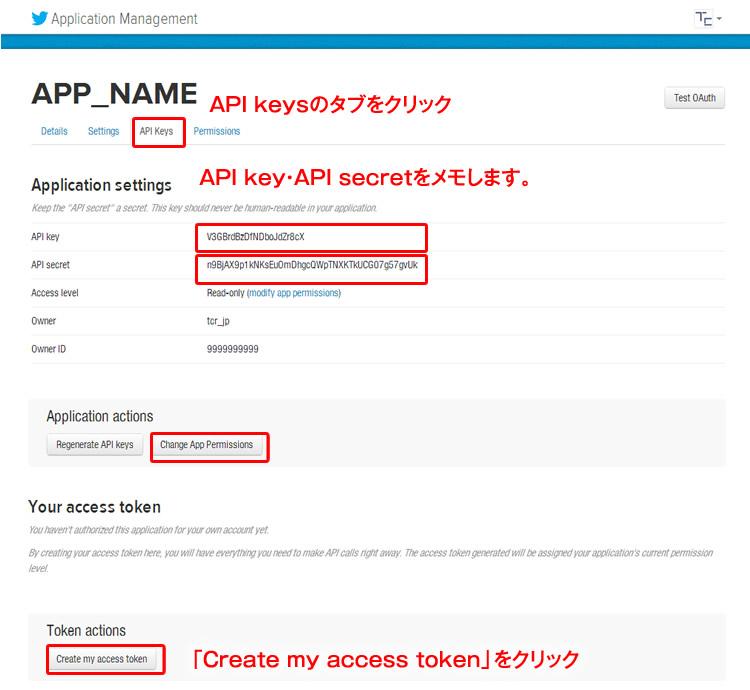750x690 pixels.
Task: Click the API secret row label
Action: point(51,265)
